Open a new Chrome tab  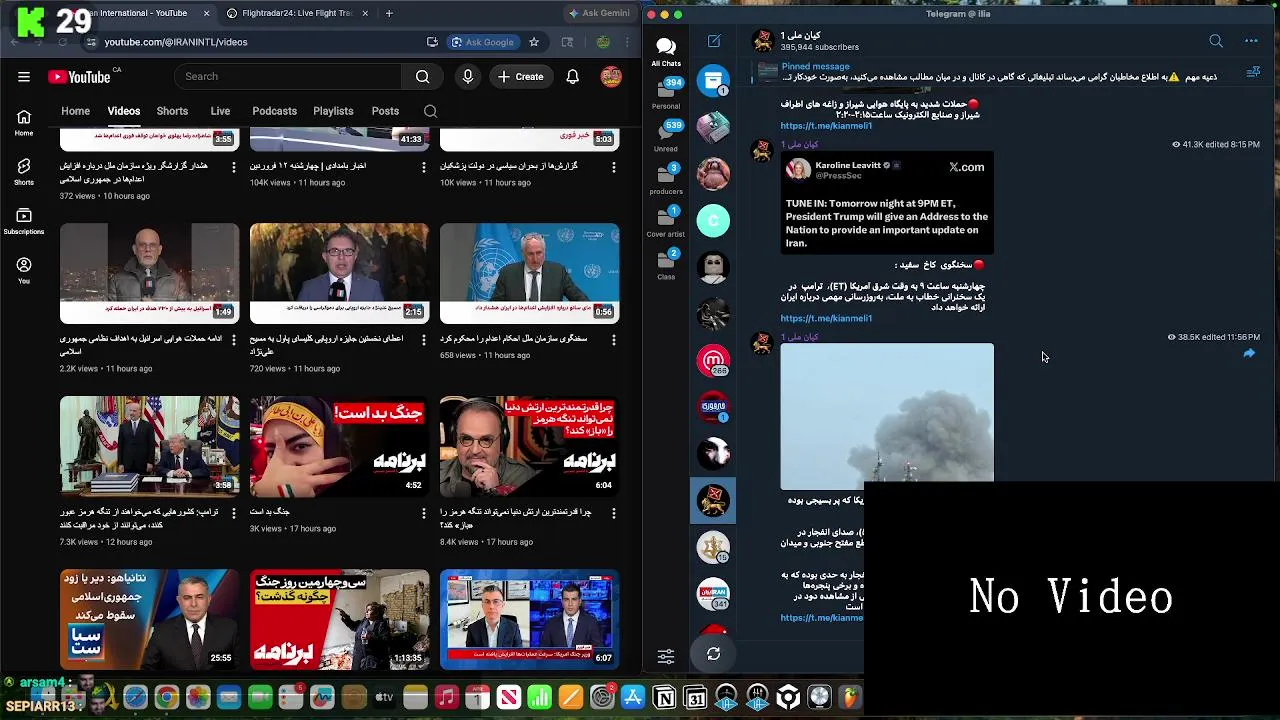click(389, 13)
